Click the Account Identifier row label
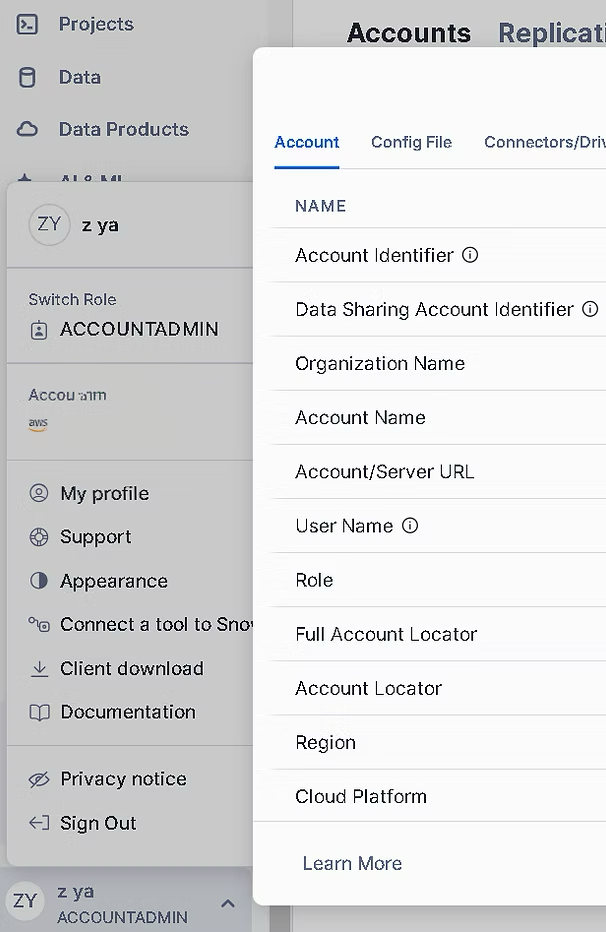The width and height of the screenshot is (606, 932). click(374, 255)
